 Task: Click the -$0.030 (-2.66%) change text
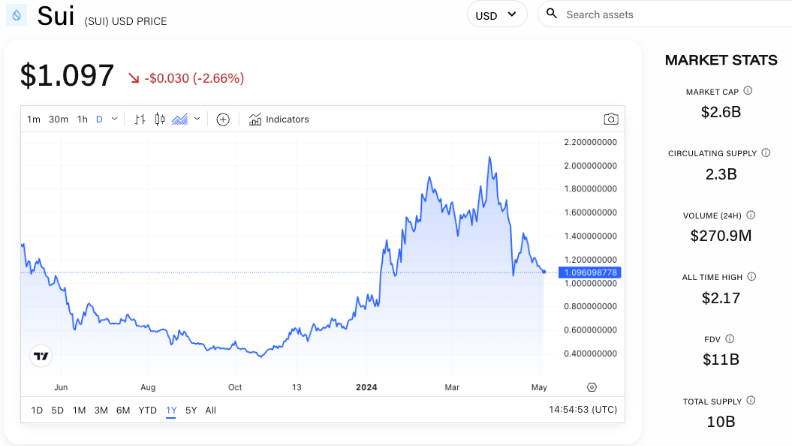[194, 78]
